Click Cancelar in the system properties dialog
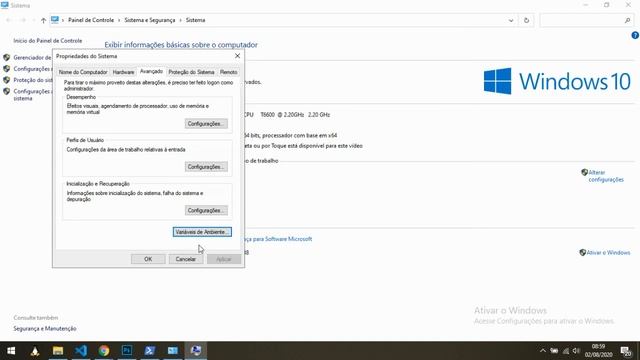640x360 pixels. tap(186, 259)
